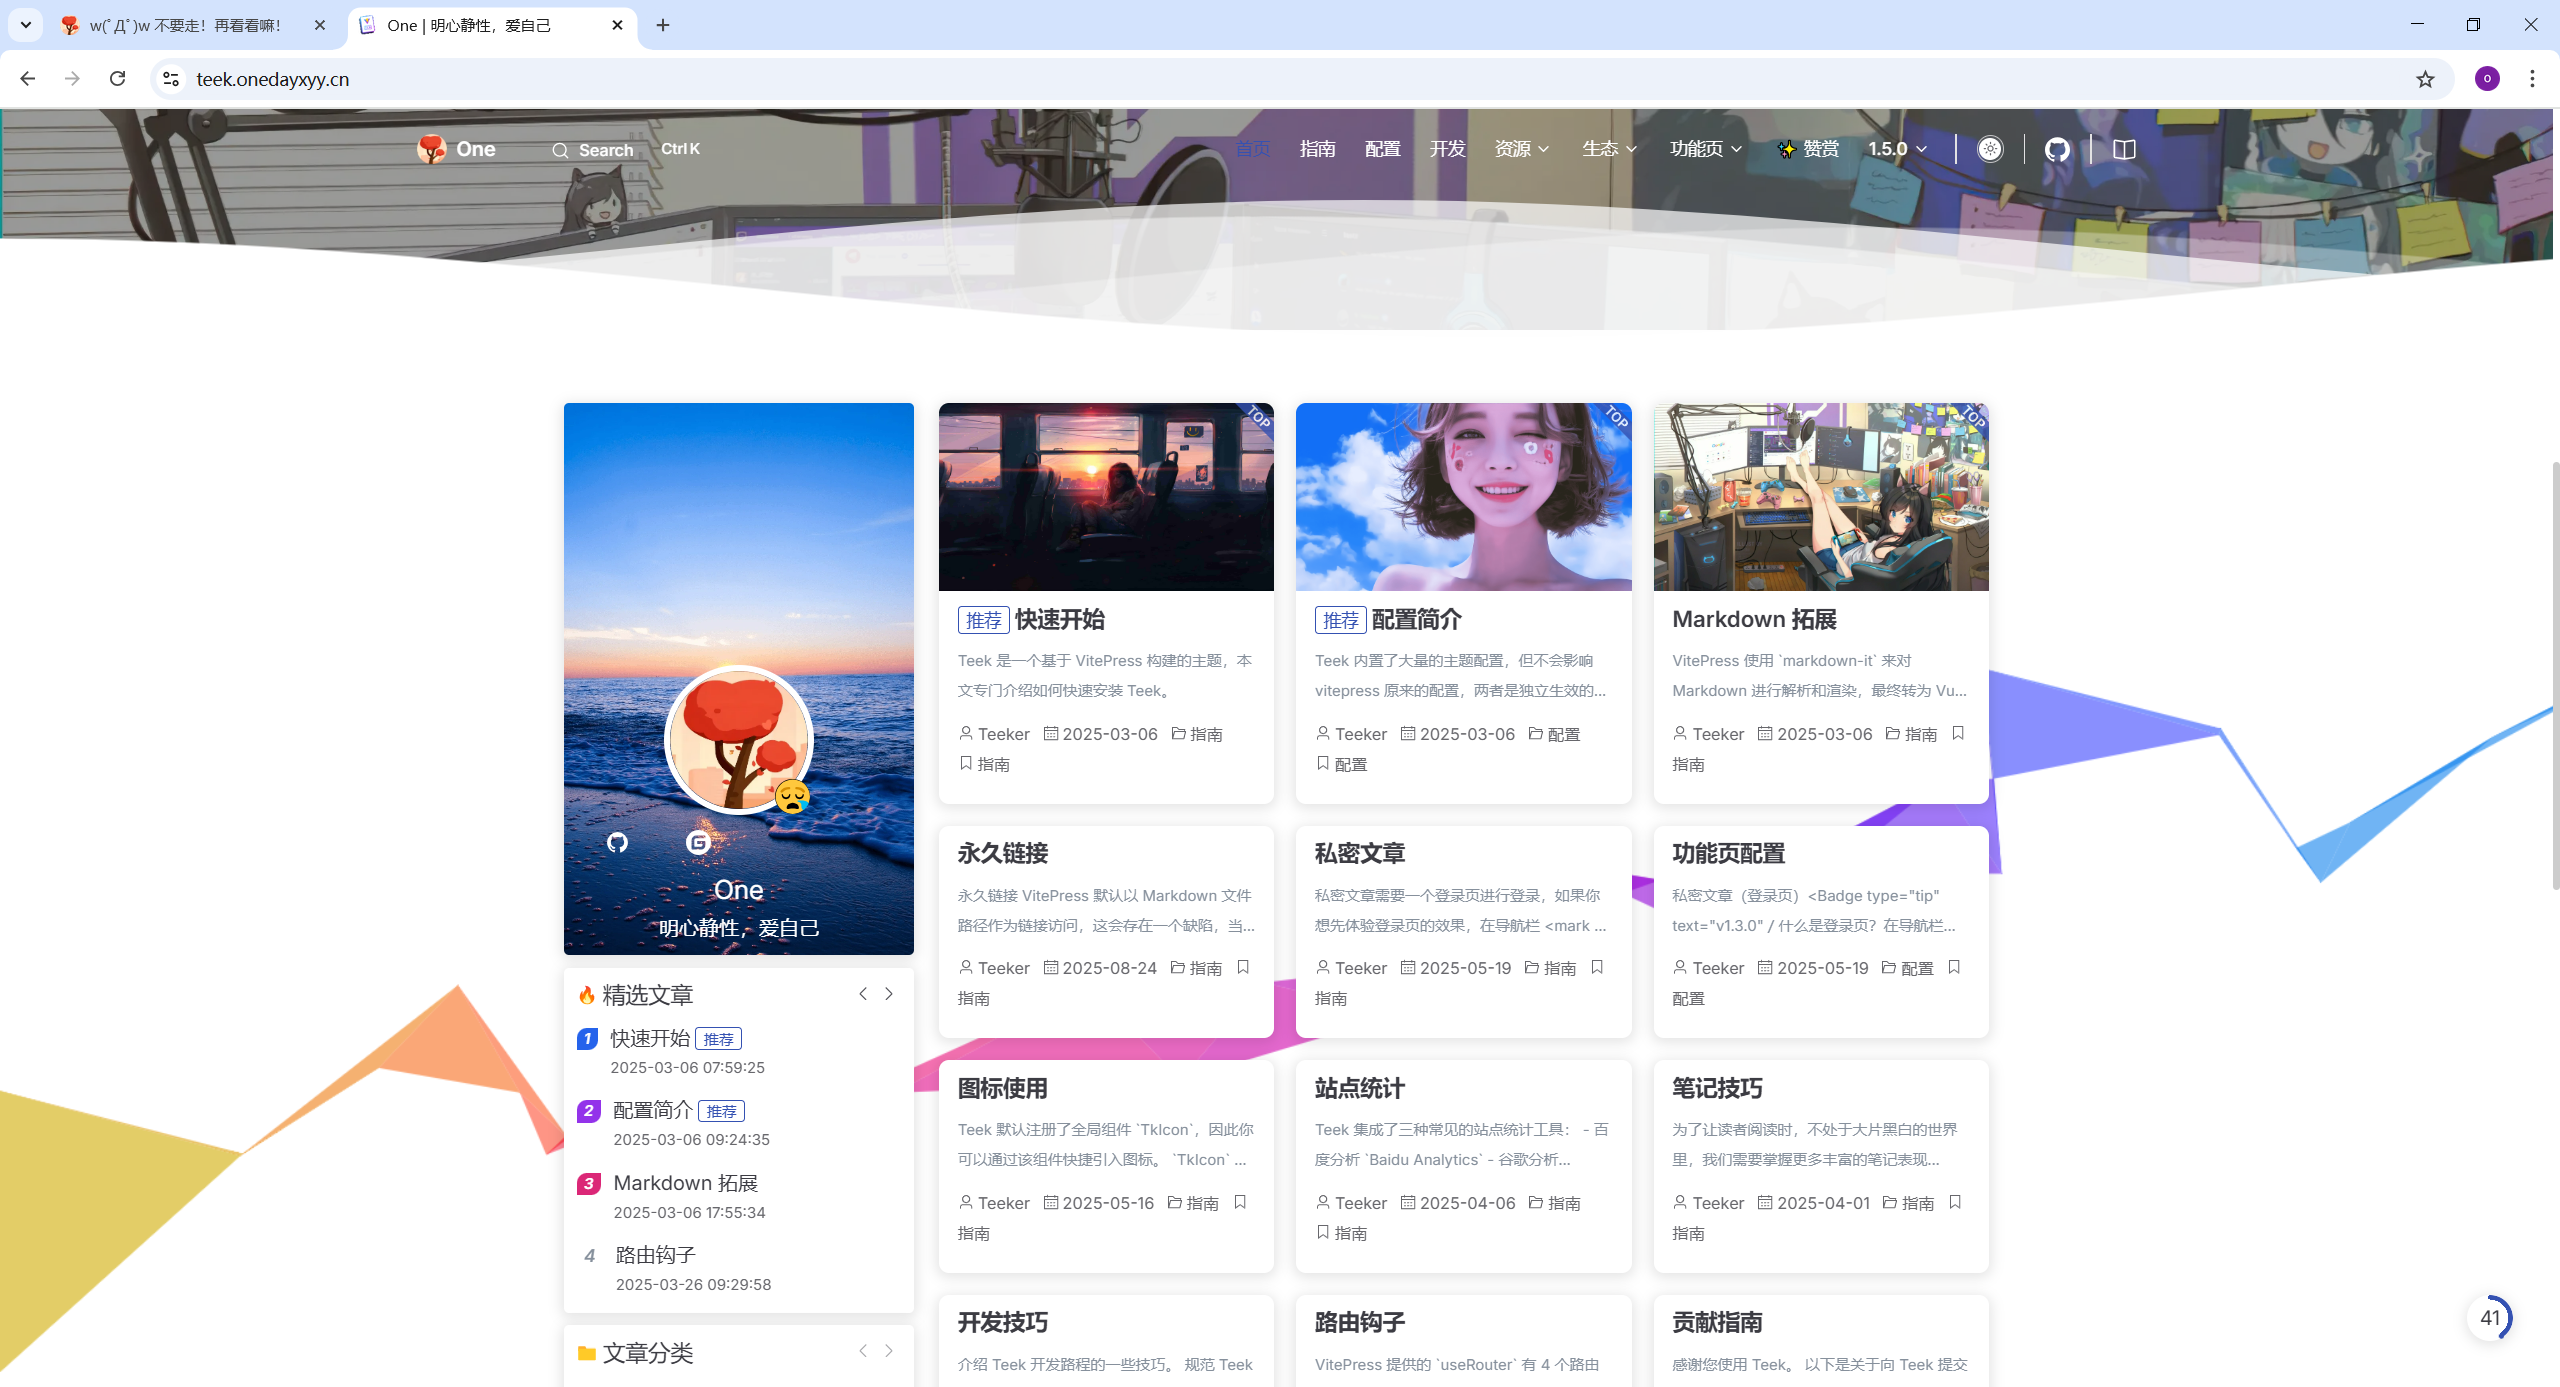This screenshot has height=1387, width=2560.
Task: Show next featured articles page
Action: [x=888, y=994]
